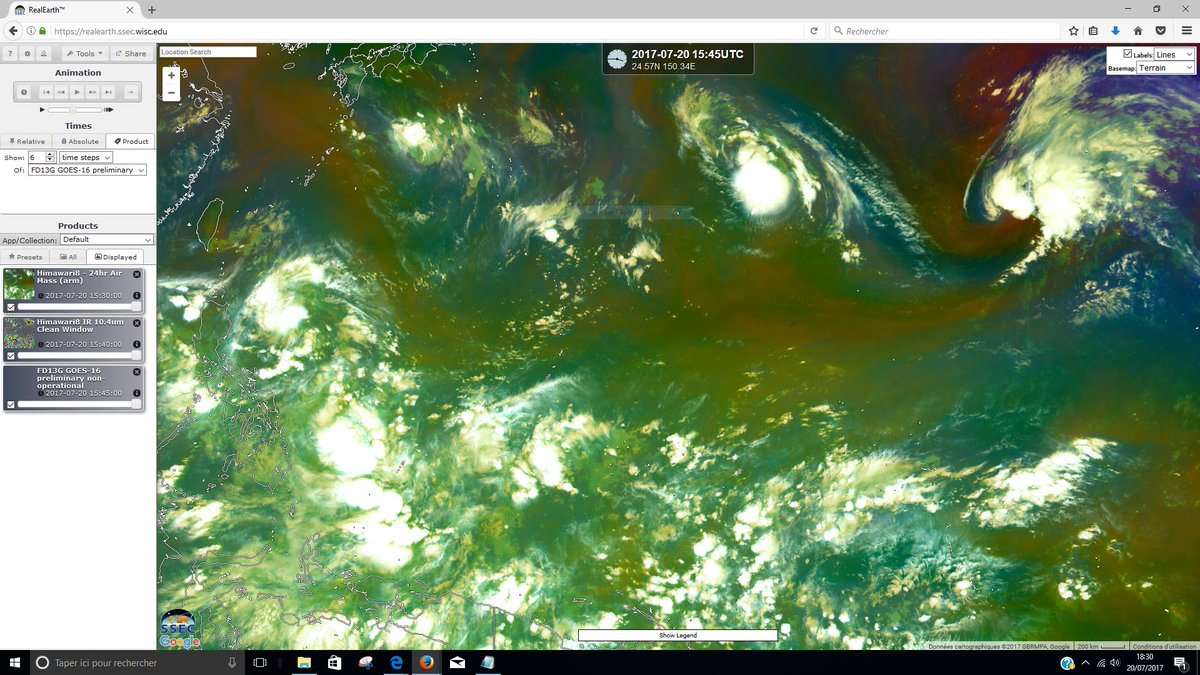Toggle FD13G GOES-16 layer visibility
Viewport: 1200px width, 675px height.
click(11, 404)
